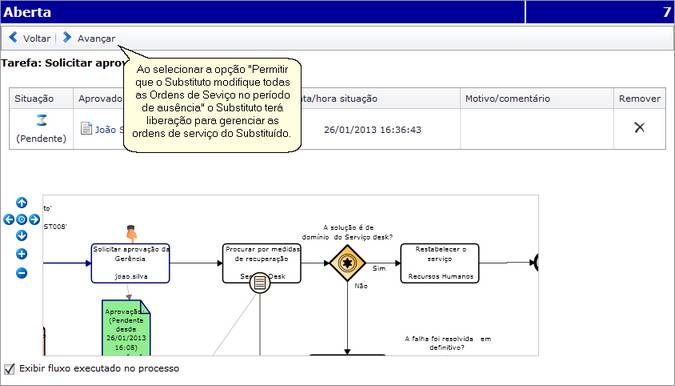The height and width of the screenshot is (386, 675).
Task: Center the diagram with the middle navigation button
Action: pyautogui.click(x=22, y=220)
